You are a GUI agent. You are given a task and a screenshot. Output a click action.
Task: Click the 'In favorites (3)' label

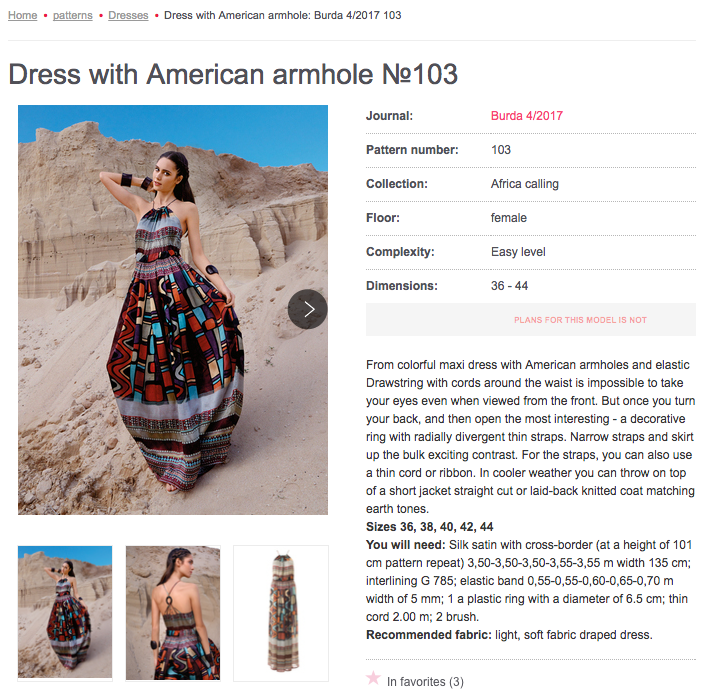click(x=425, y=682)
